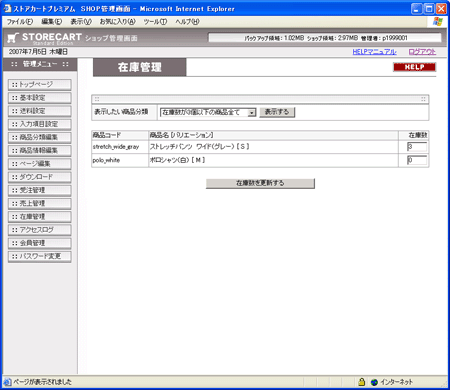The height and width of the screenshot is (390, 450).
Task: Open 受注管理 from the menu
Action: pos(40,190)
